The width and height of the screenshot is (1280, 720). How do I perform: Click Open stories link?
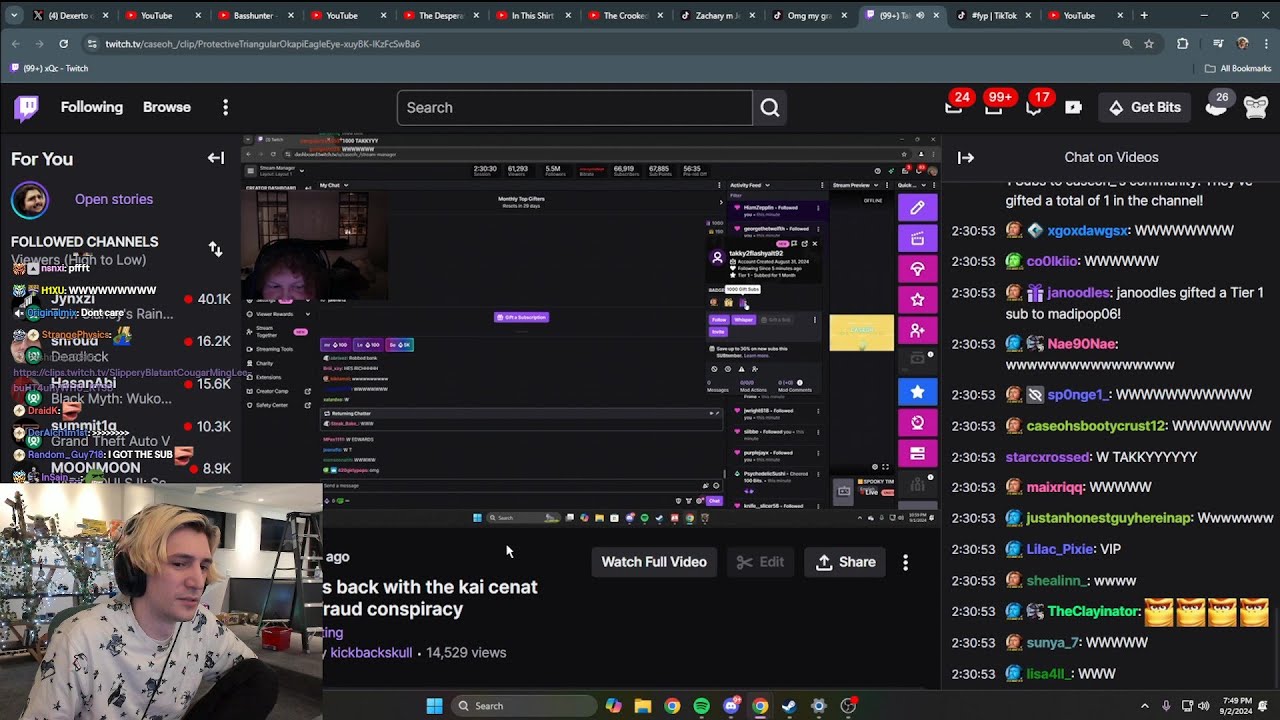click(x=114, y=199)
